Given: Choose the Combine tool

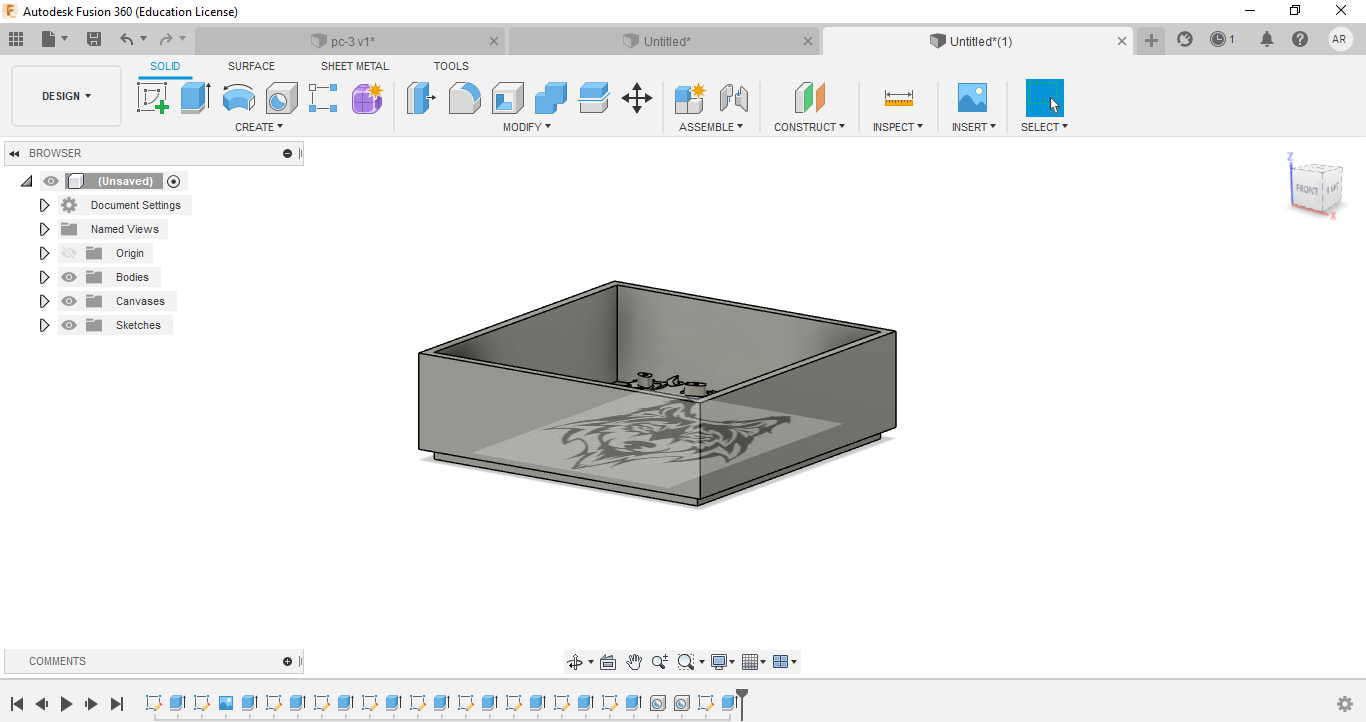Looking at the screenshot, I should coord(551,98).
